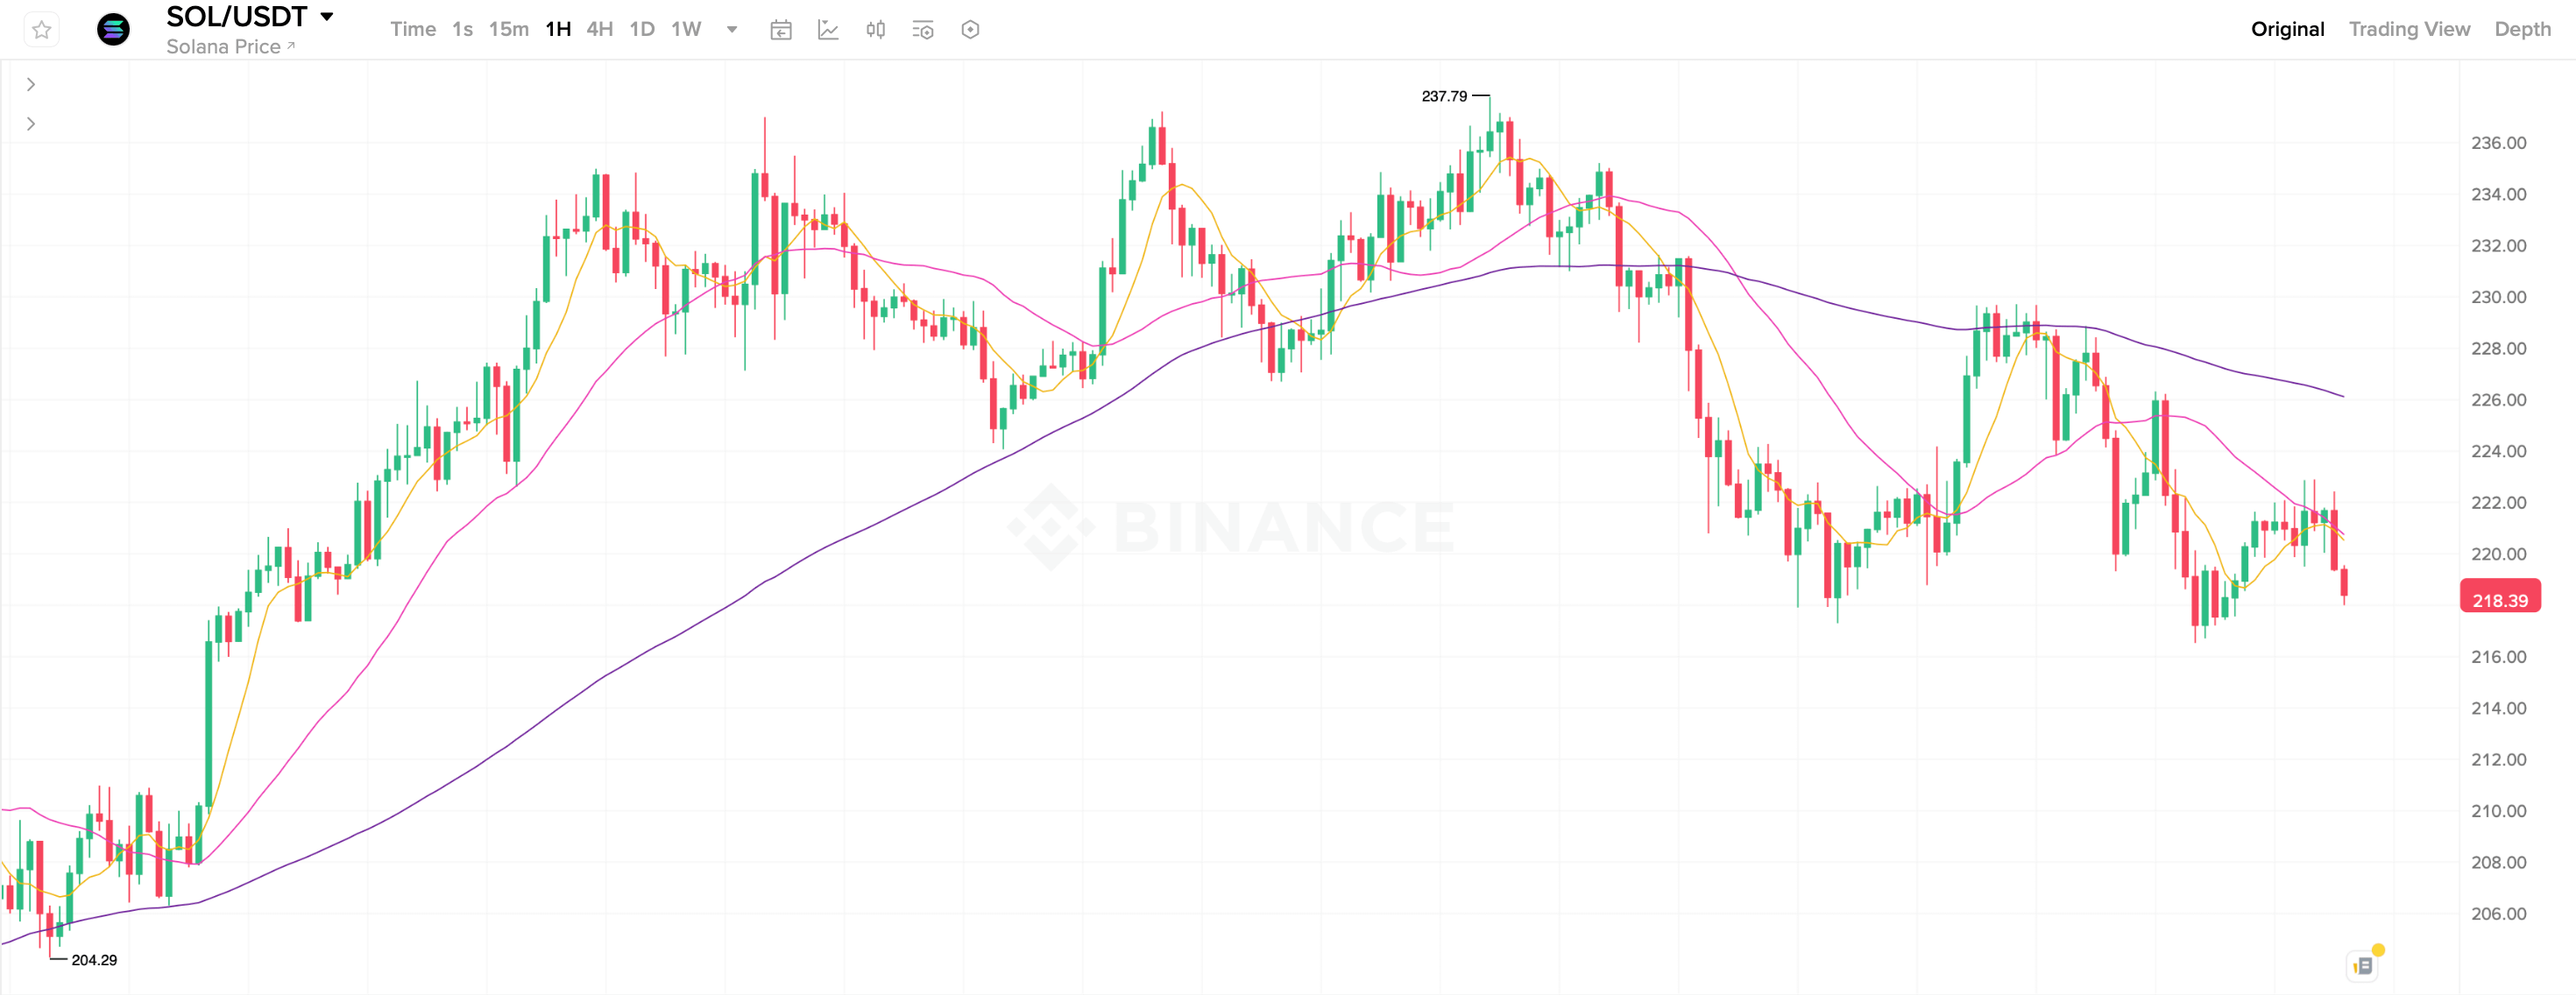The image size is (2576, 995).
Task: Click the Solana coin logo
Action: (x=113, y=30)
